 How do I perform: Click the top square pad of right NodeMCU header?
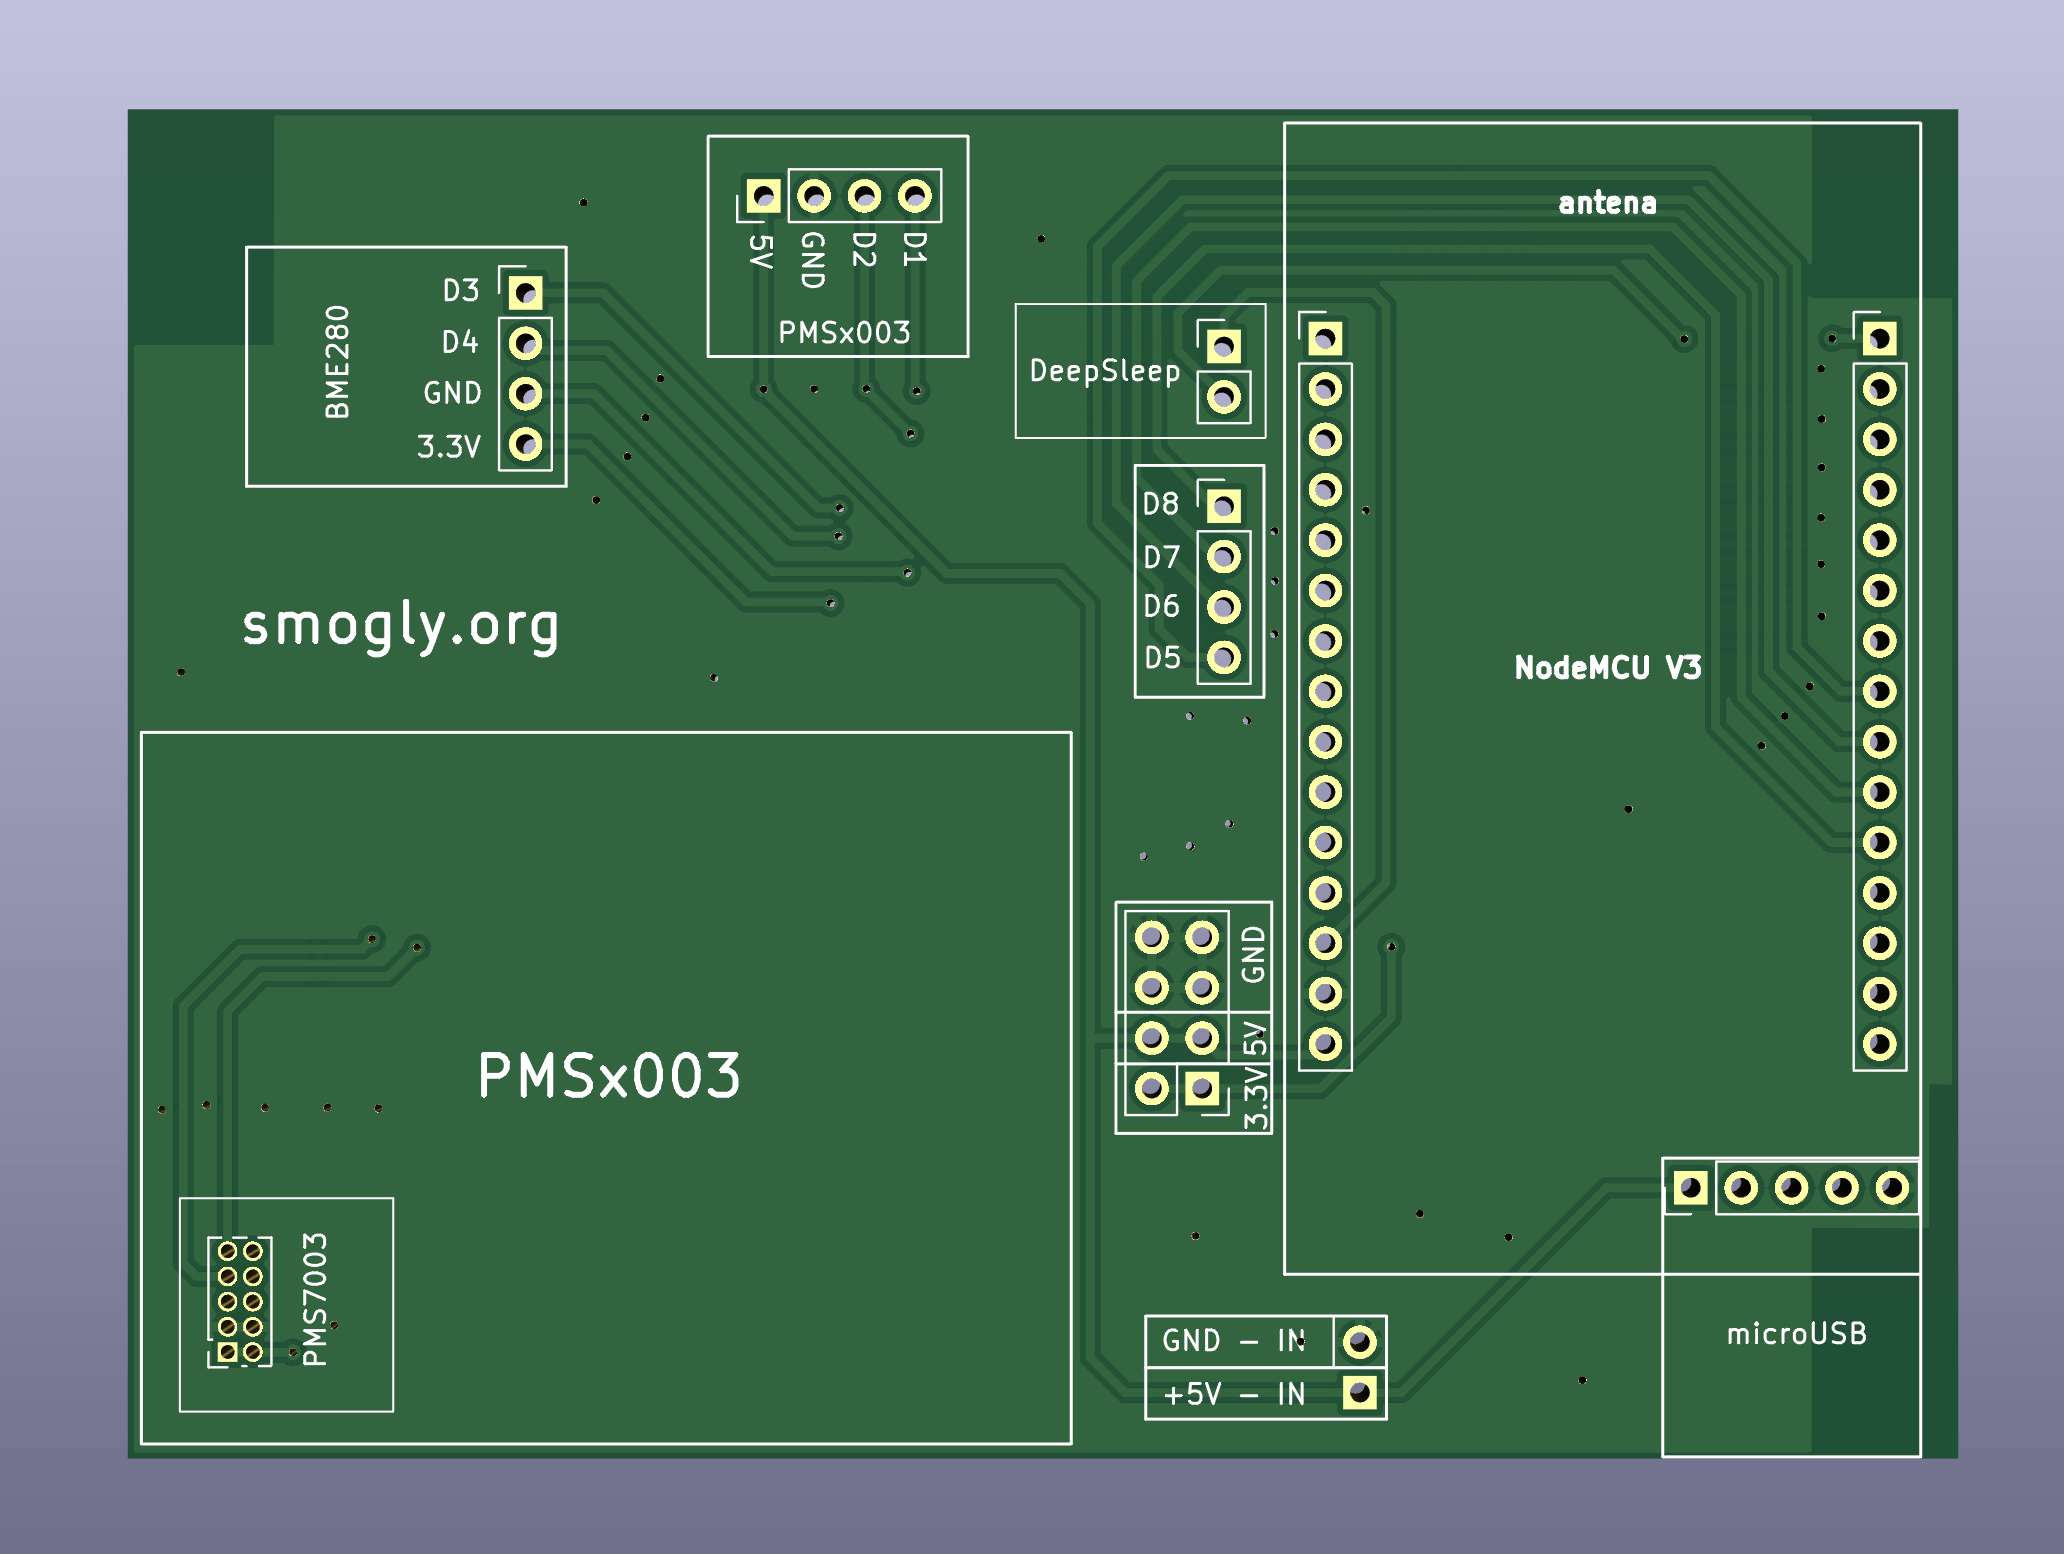[x=1879, y=339]
